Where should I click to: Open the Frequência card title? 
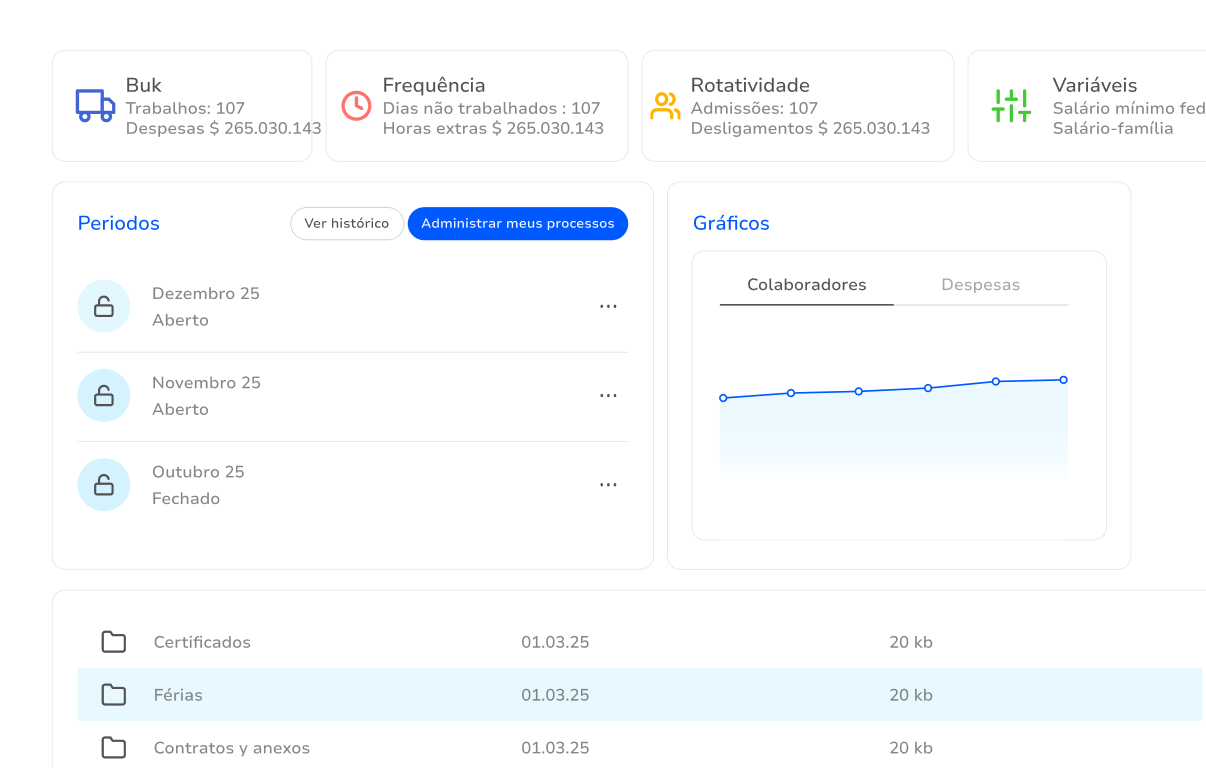click(434, 86)
